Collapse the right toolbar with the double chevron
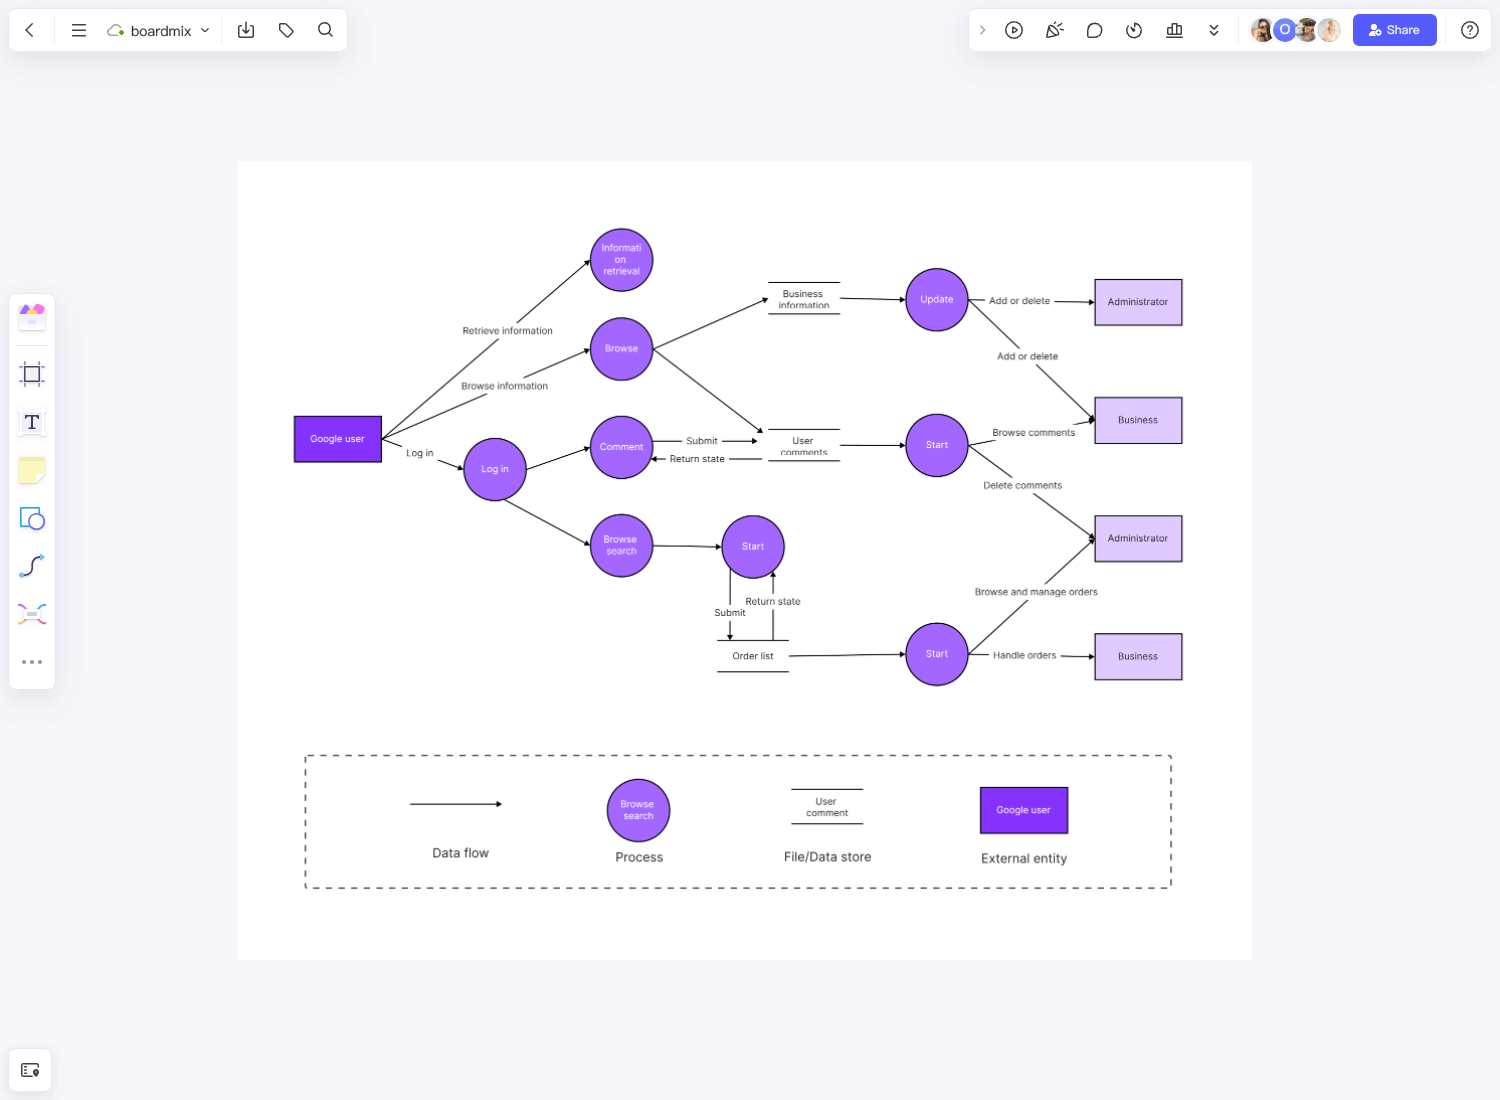Image resolution: width=1500 pixels, height=1100 pixels. point(1214,30)
